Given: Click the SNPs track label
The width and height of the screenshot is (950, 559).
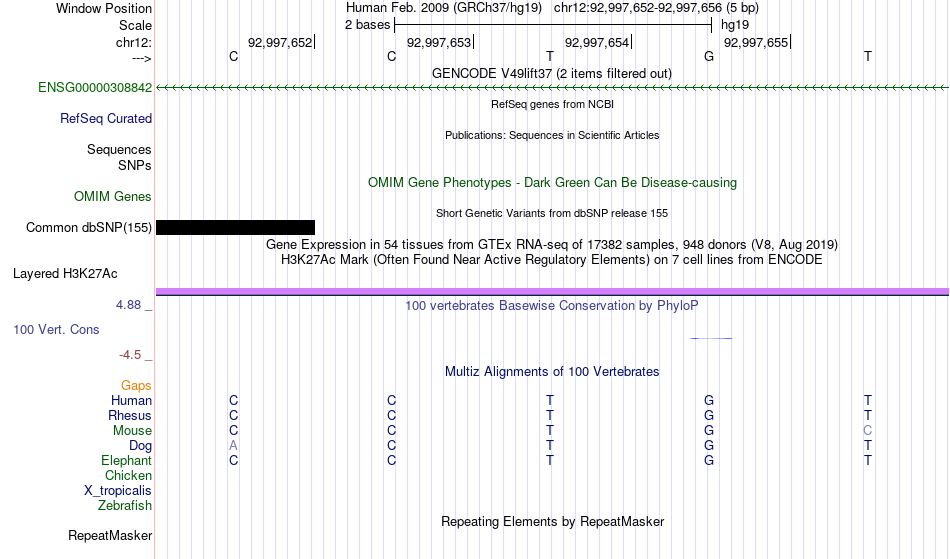Looking at the screenshot, I should (x=135, y=165).
